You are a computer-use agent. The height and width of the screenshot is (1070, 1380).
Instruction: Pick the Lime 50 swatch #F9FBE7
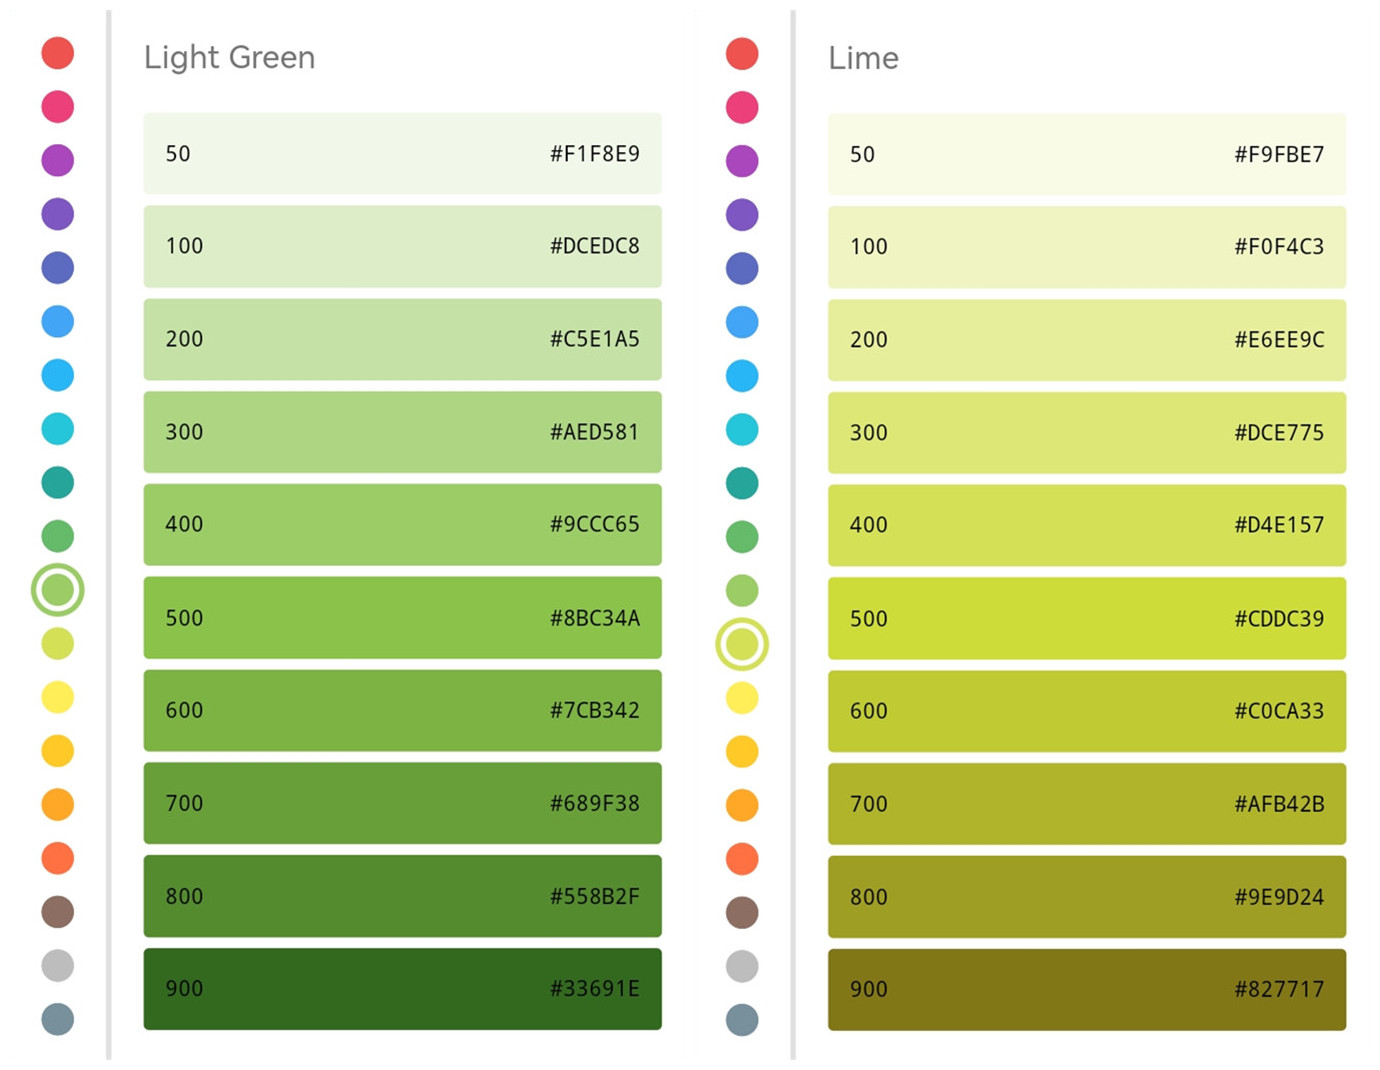1086,154
